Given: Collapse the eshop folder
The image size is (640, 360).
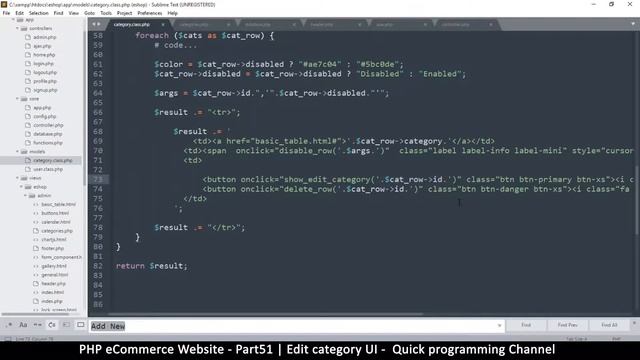Looking at the screenshot, I should tap(21, 187).
